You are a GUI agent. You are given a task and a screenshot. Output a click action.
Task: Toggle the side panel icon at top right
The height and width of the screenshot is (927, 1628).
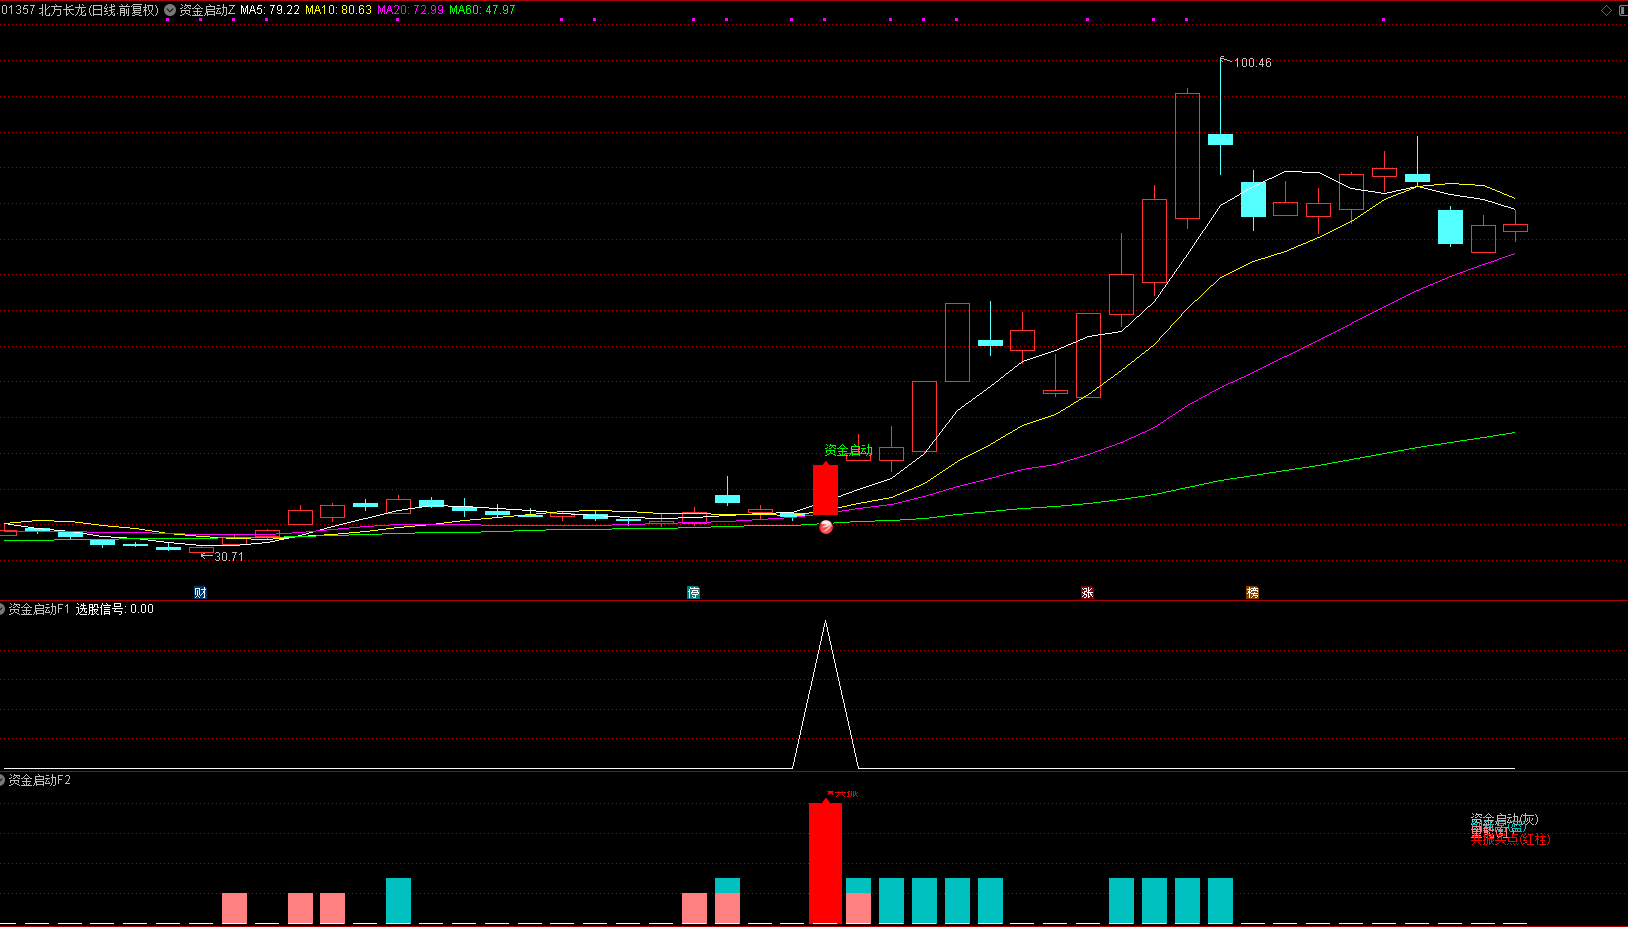pos(1622,10)
